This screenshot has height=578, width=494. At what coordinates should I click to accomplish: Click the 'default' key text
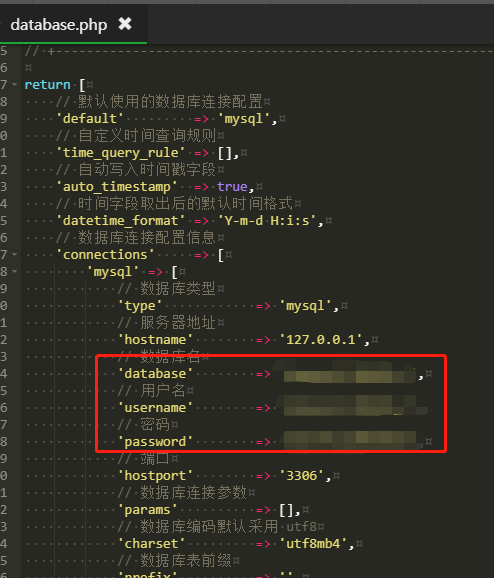(90, 119)
